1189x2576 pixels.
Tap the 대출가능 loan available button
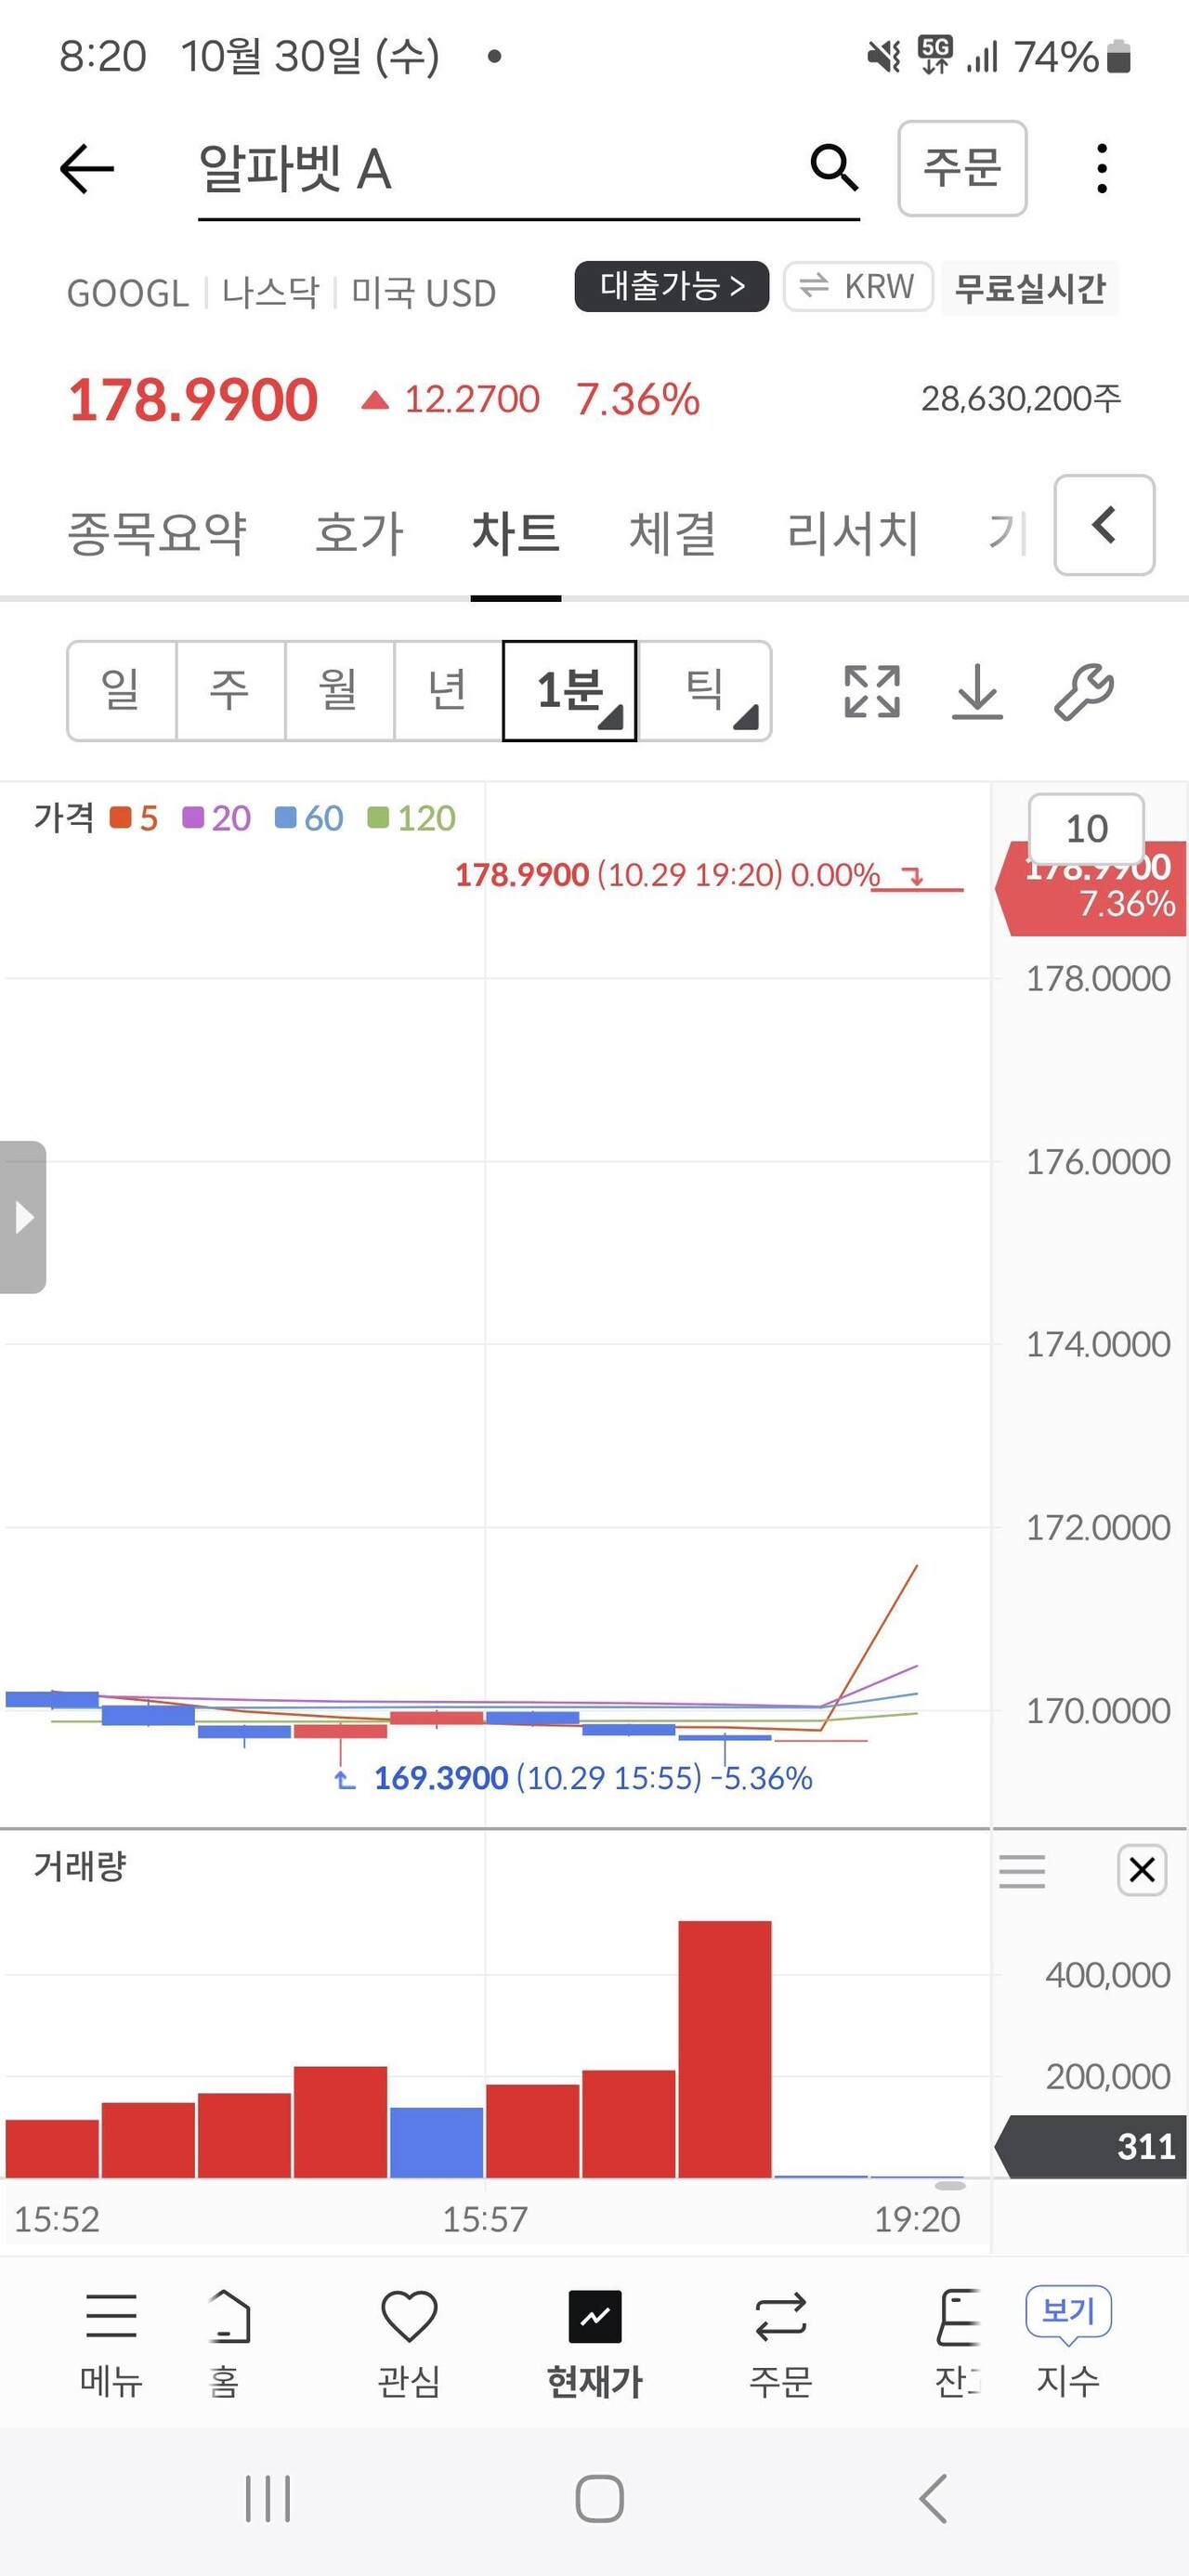point(671,287)
